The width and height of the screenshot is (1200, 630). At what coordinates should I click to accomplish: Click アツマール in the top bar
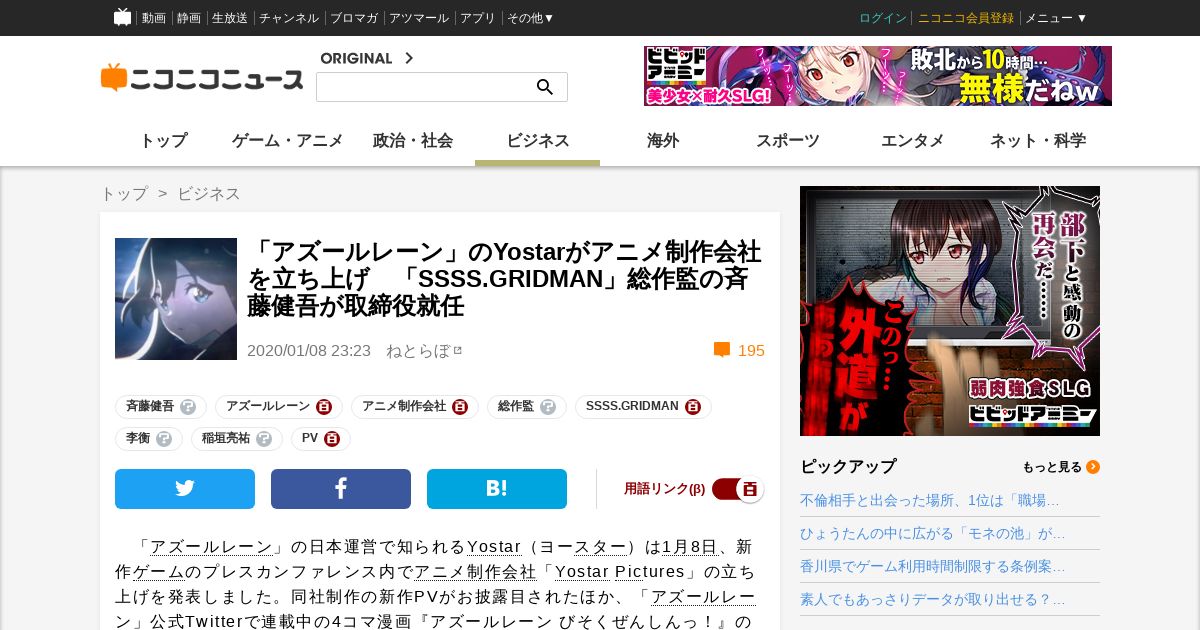pyautogui.click(x=419, y=18)
